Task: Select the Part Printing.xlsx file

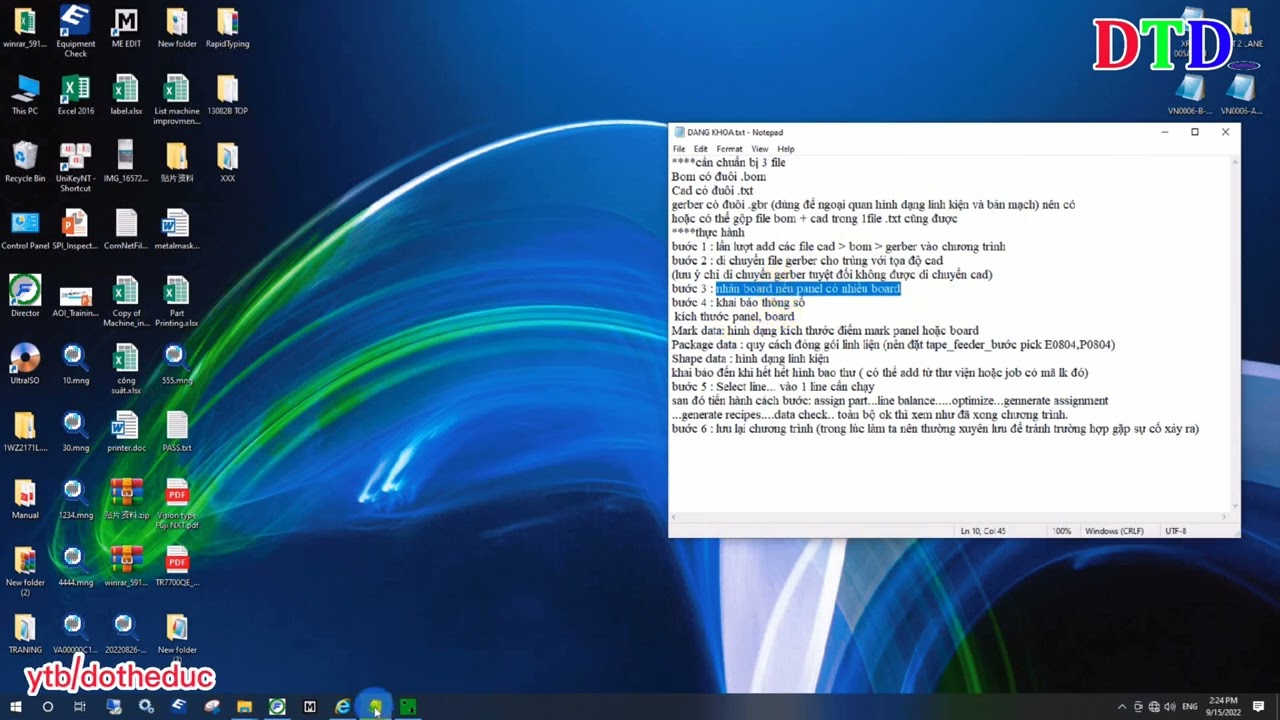Action: (x=177, y=302)
